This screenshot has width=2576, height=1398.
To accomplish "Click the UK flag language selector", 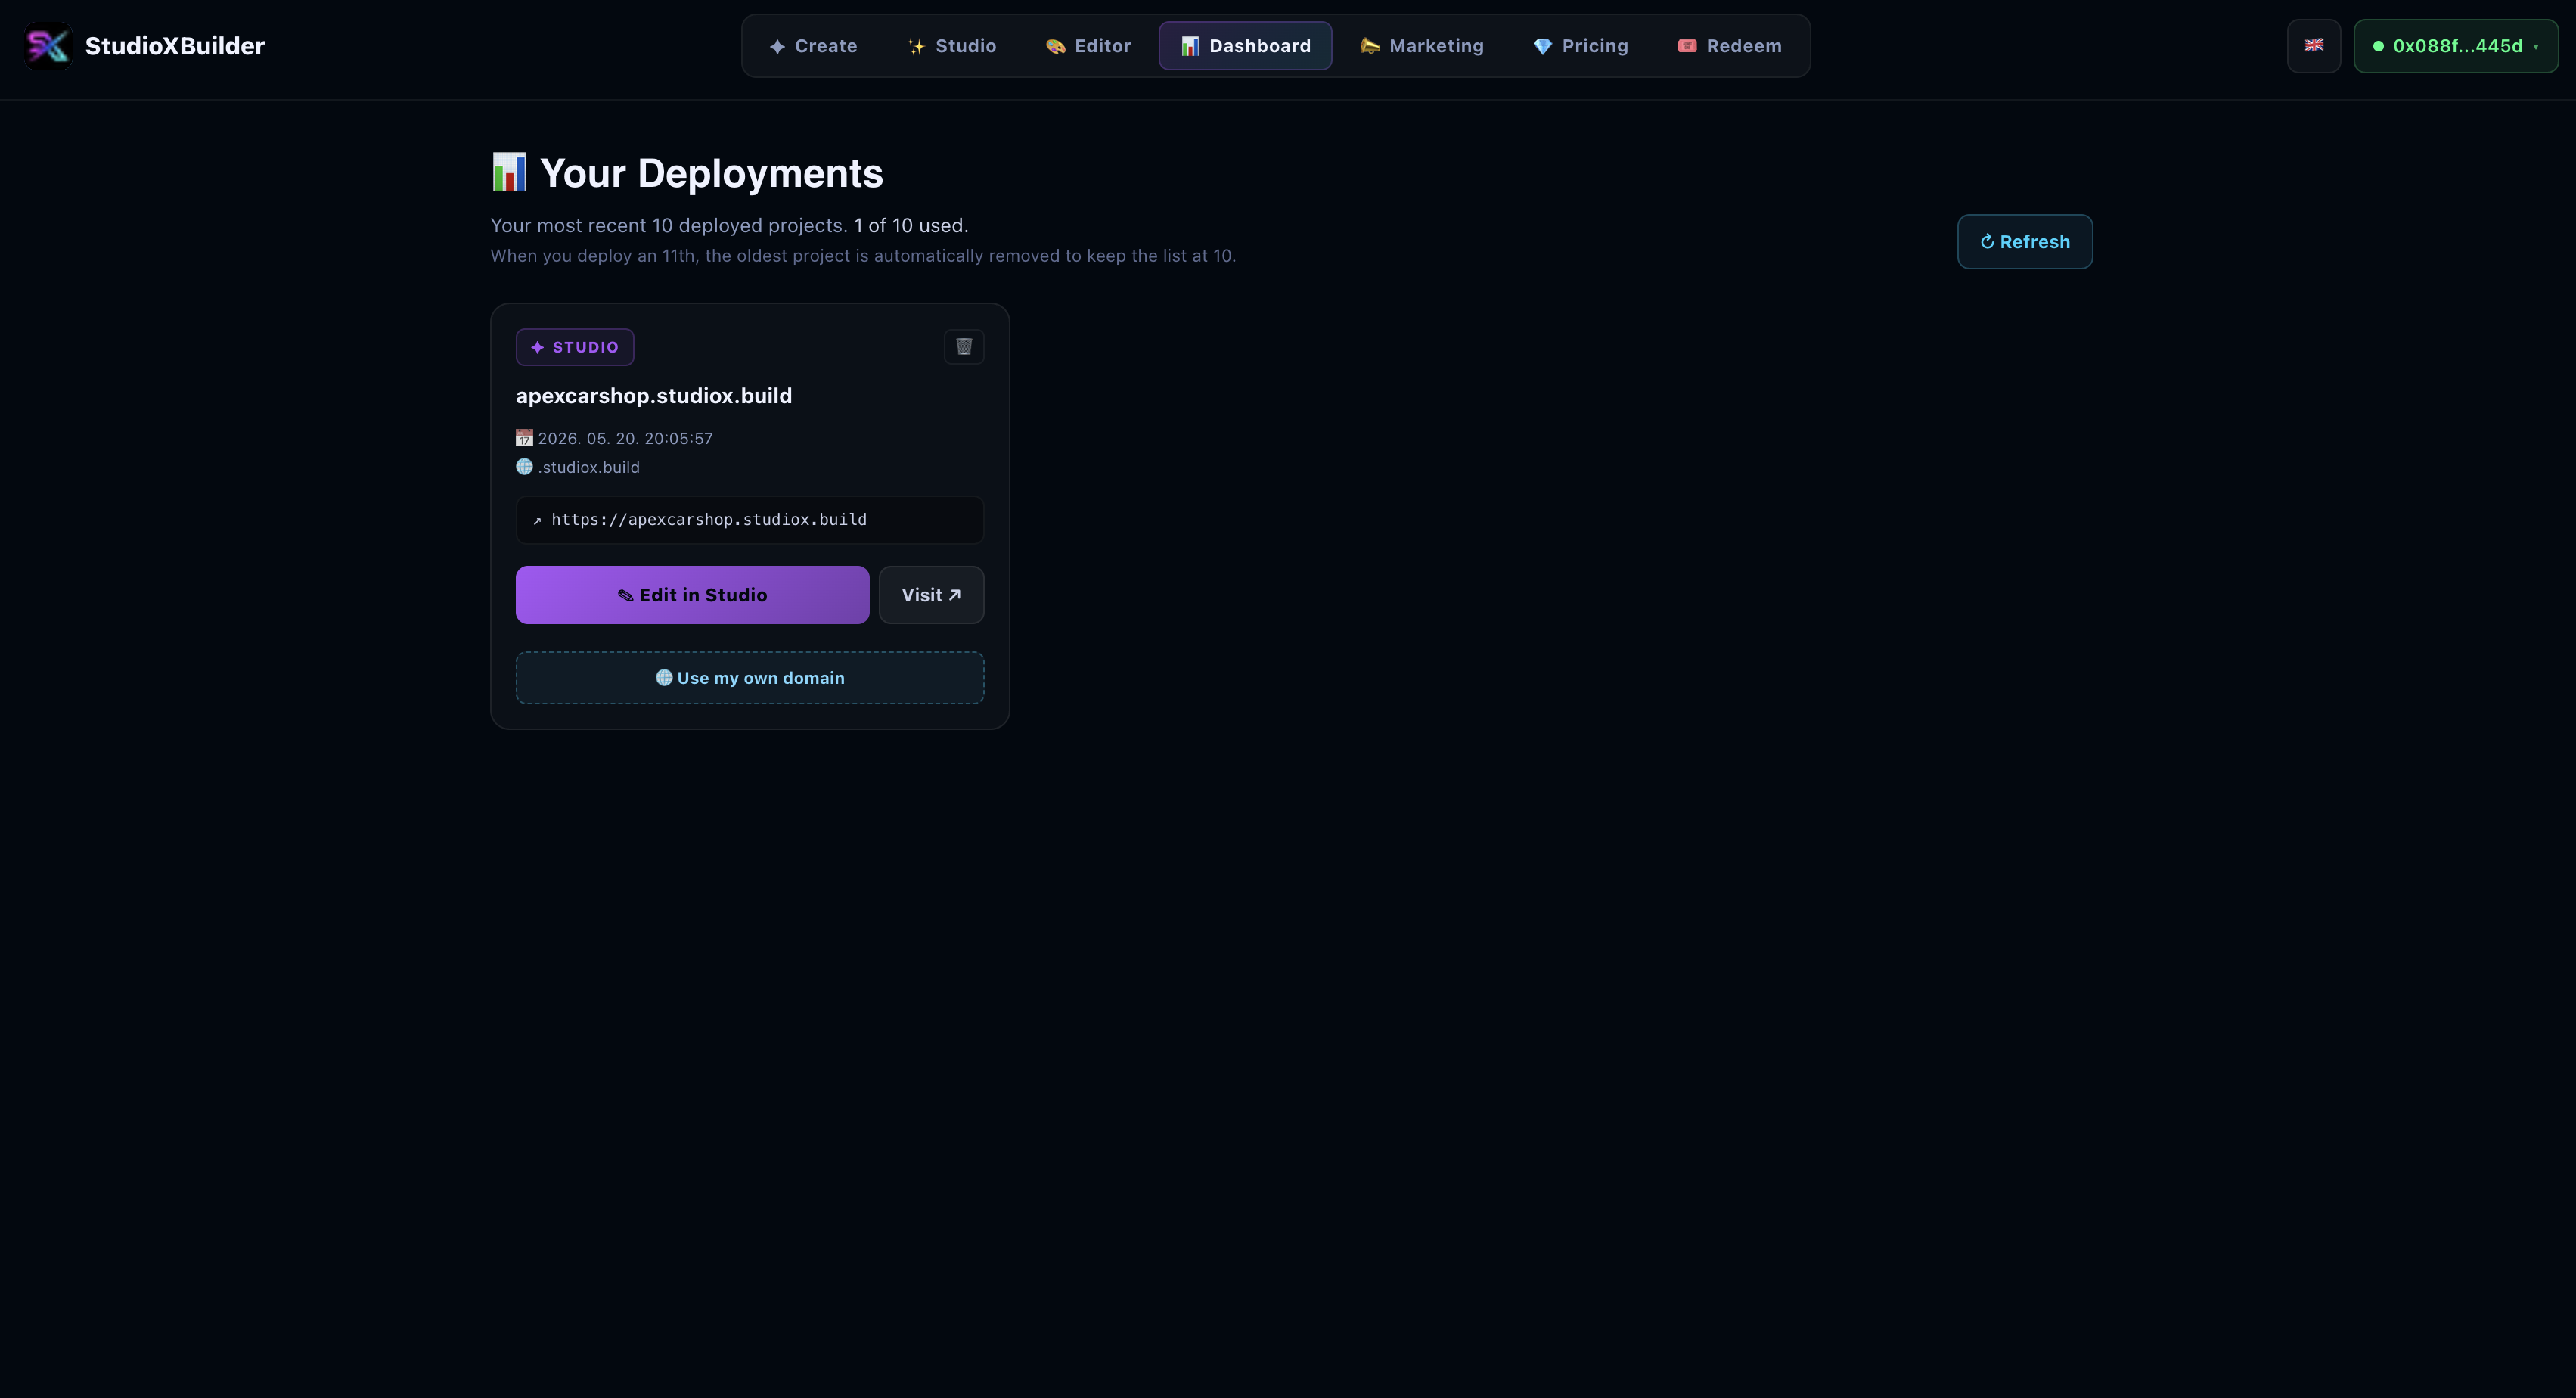I will pyautogui.click(x=2314, y=46).
